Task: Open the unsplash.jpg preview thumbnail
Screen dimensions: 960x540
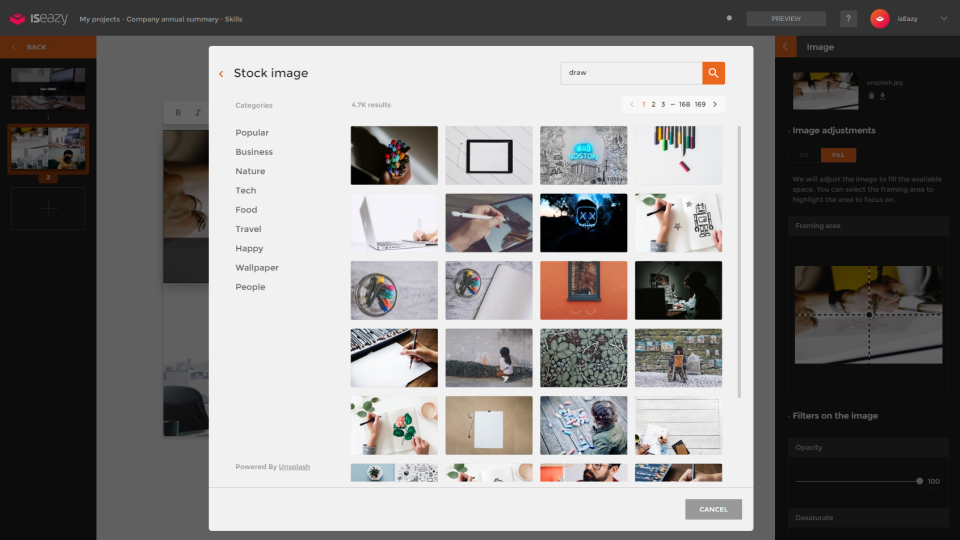Action: click(825, 91)
